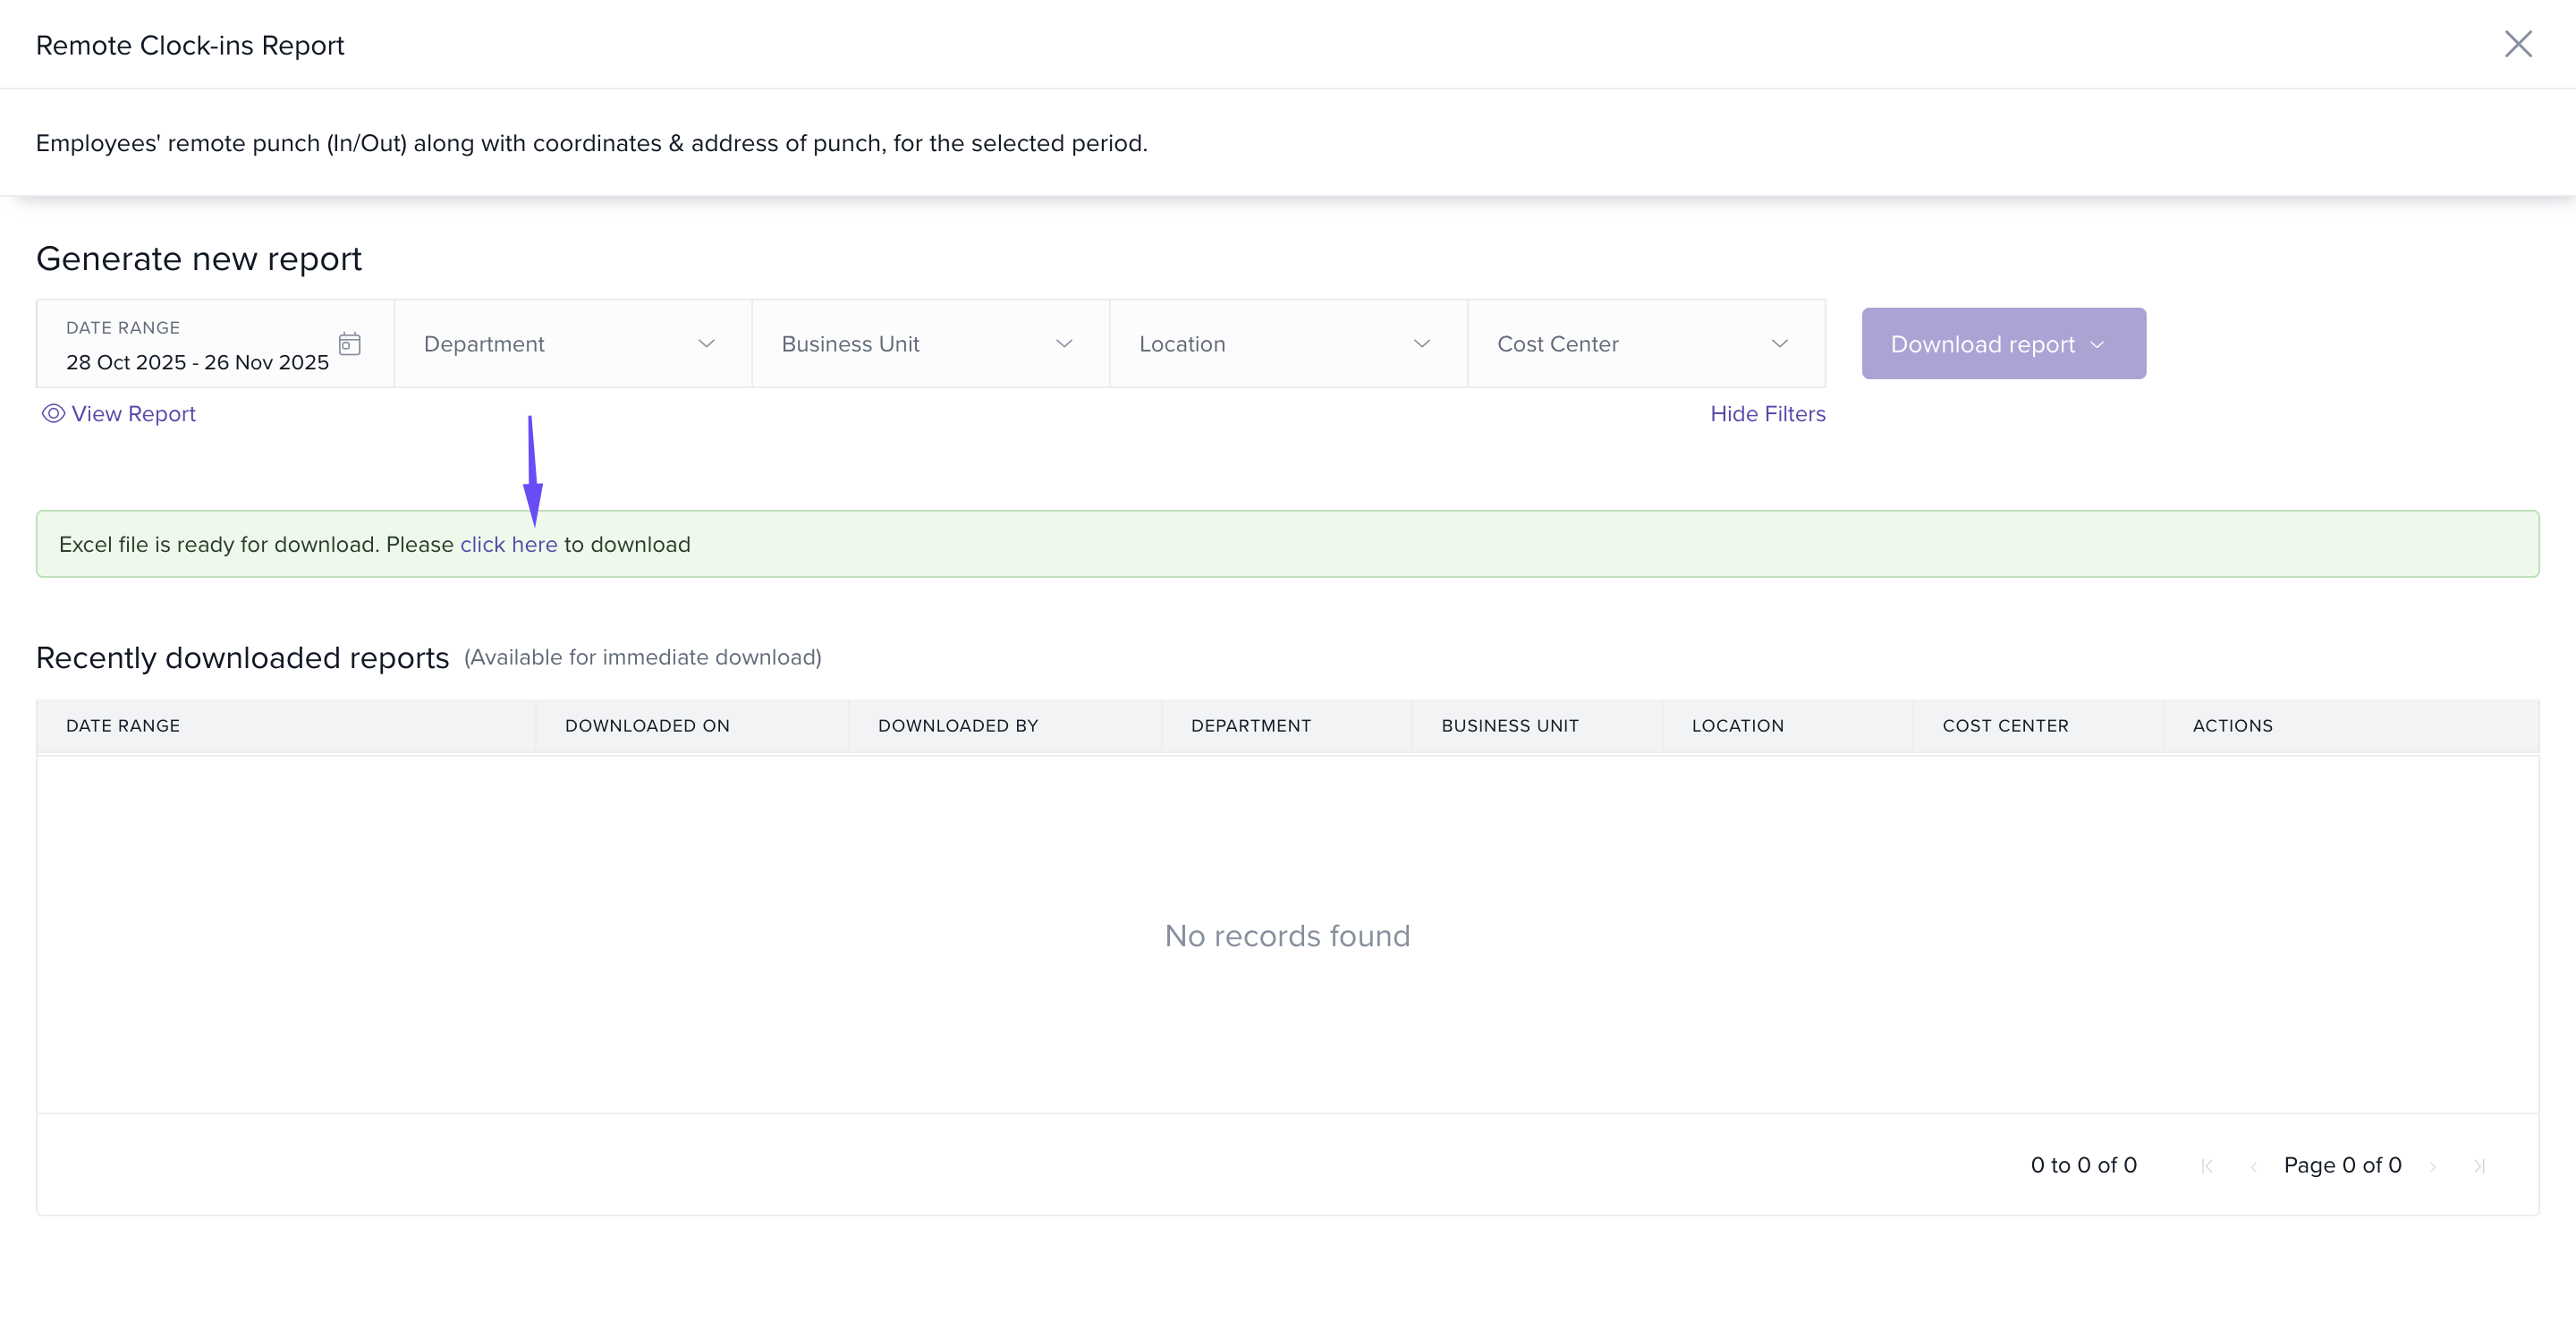Image resolution: width=2576 pixels, height=1321 pixels.
Task: Go to first page pagination icon
Action: pyautogui.click(x=2207, y=1166)
